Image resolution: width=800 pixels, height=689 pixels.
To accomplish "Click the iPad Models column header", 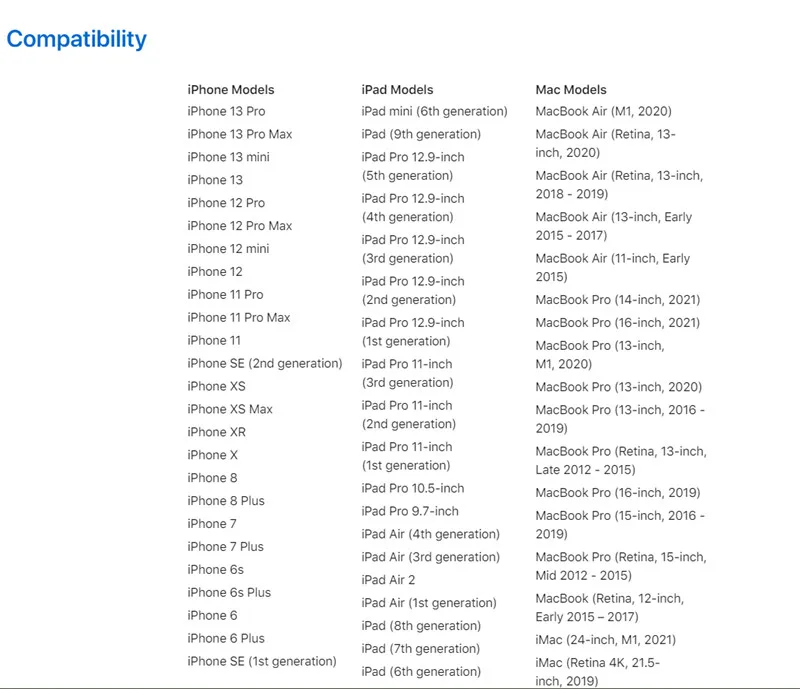I will 397,90.
